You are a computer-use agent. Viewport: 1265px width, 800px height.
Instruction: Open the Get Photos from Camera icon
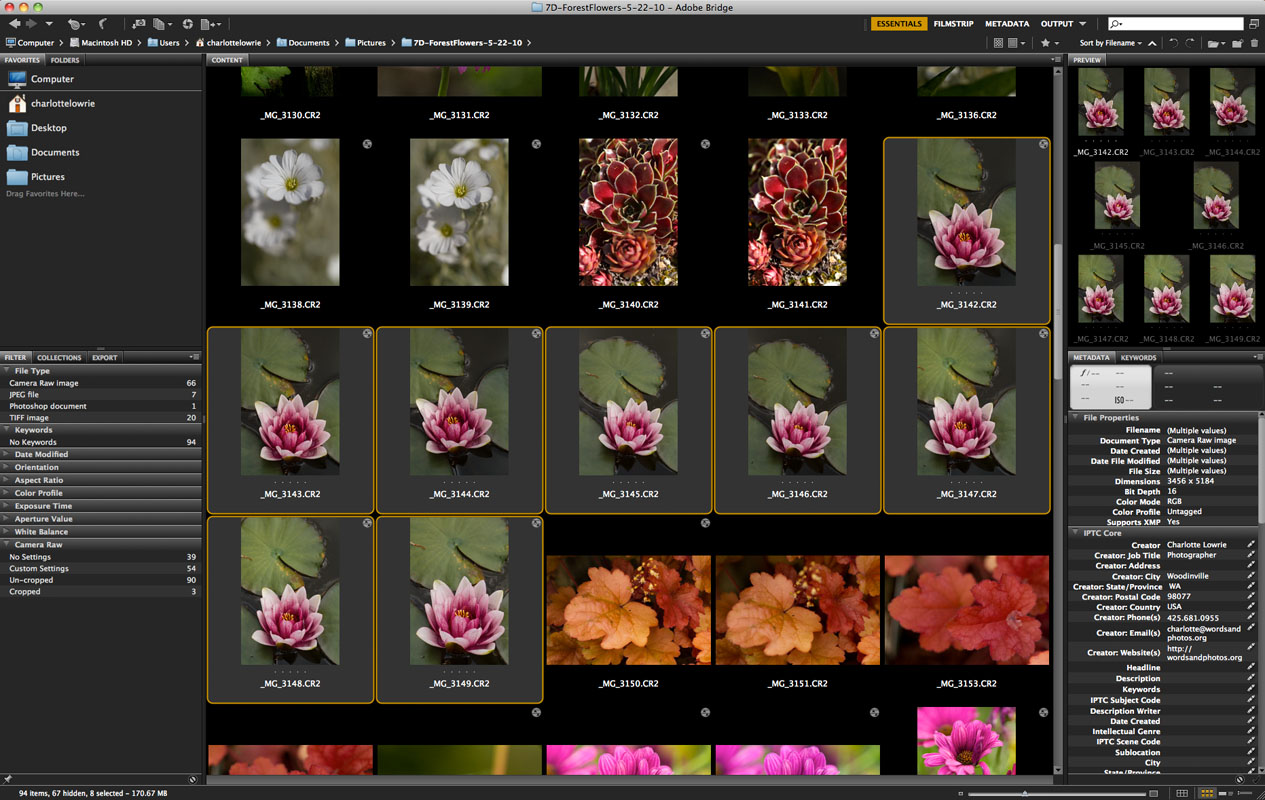click(137, 23)
